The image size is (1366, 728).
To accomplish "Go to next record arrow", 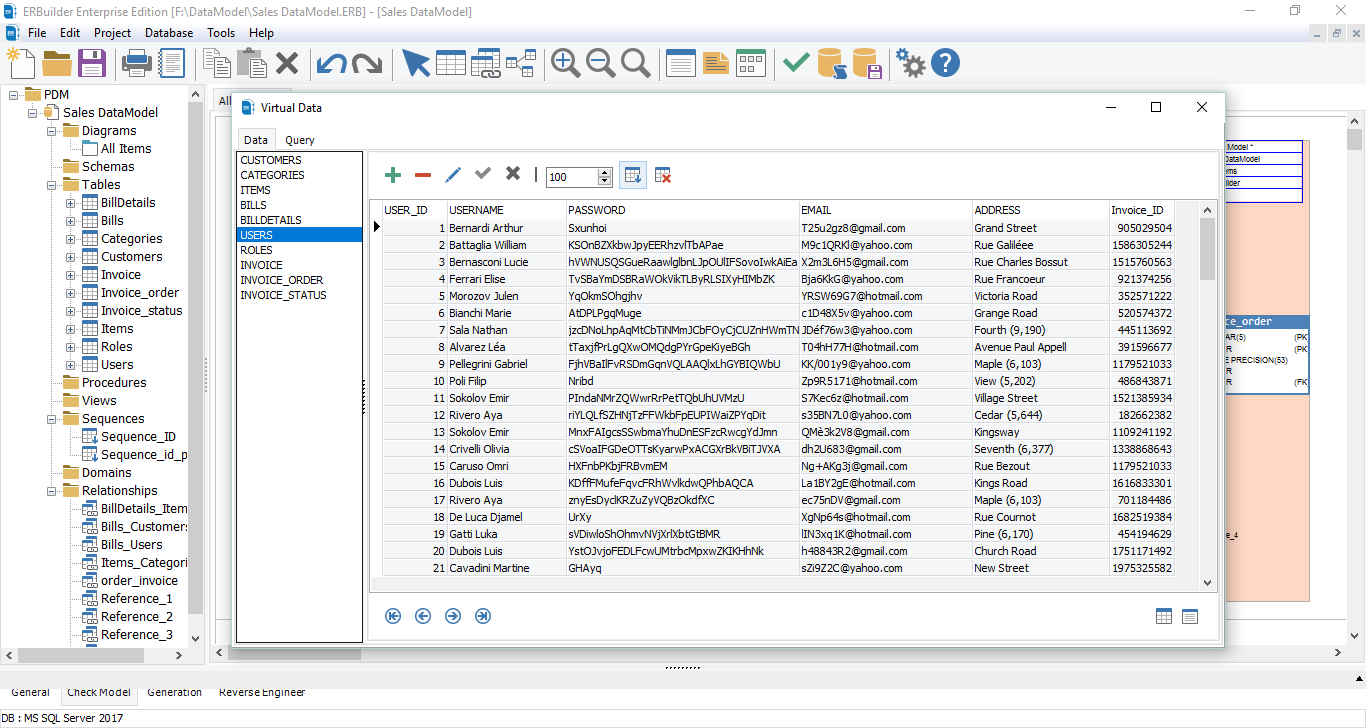I will [x=453, y=616].
